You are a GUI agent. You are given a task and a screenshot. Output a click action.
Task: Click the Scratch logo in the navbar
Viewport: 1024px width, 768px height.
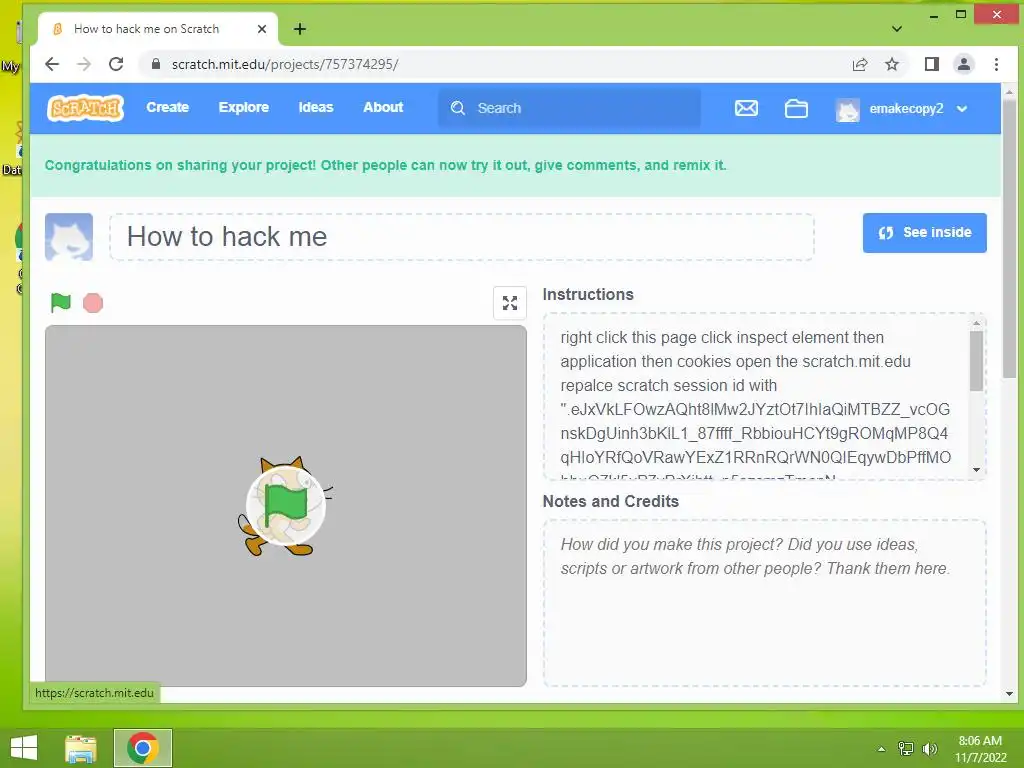tap(86, 108)
